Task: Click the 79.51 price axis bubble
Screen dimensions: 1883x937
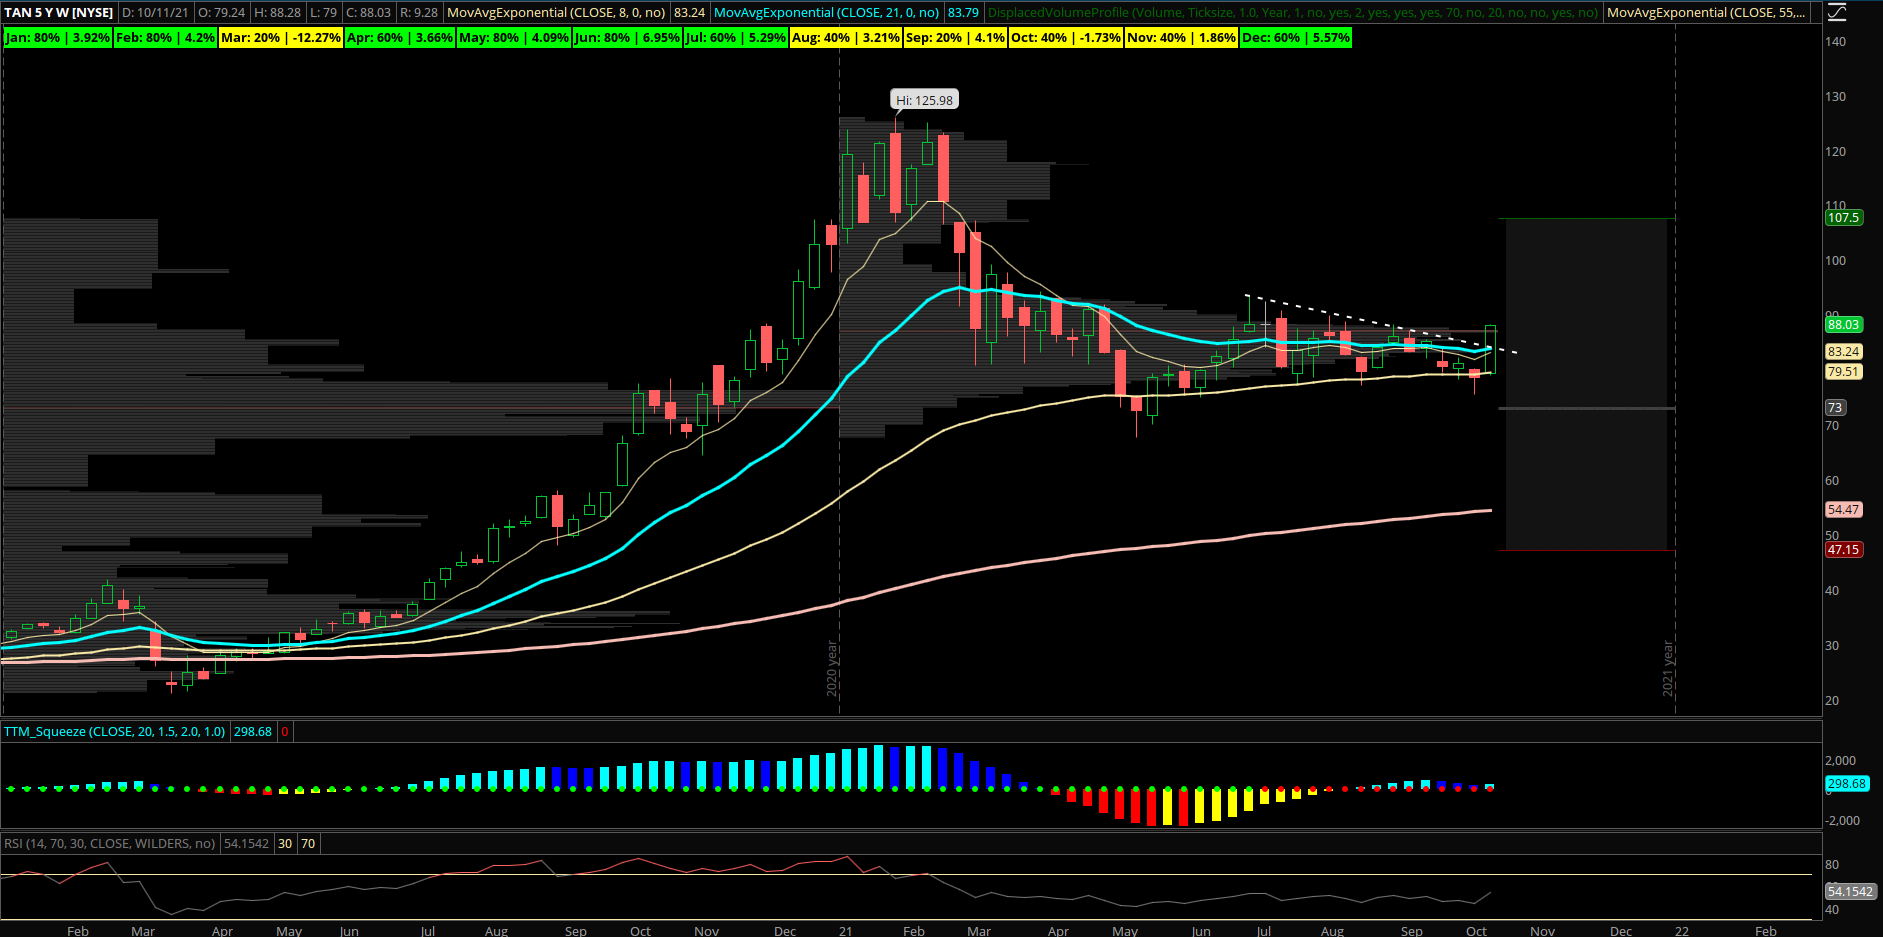Action: click(x=1844, y=372)
